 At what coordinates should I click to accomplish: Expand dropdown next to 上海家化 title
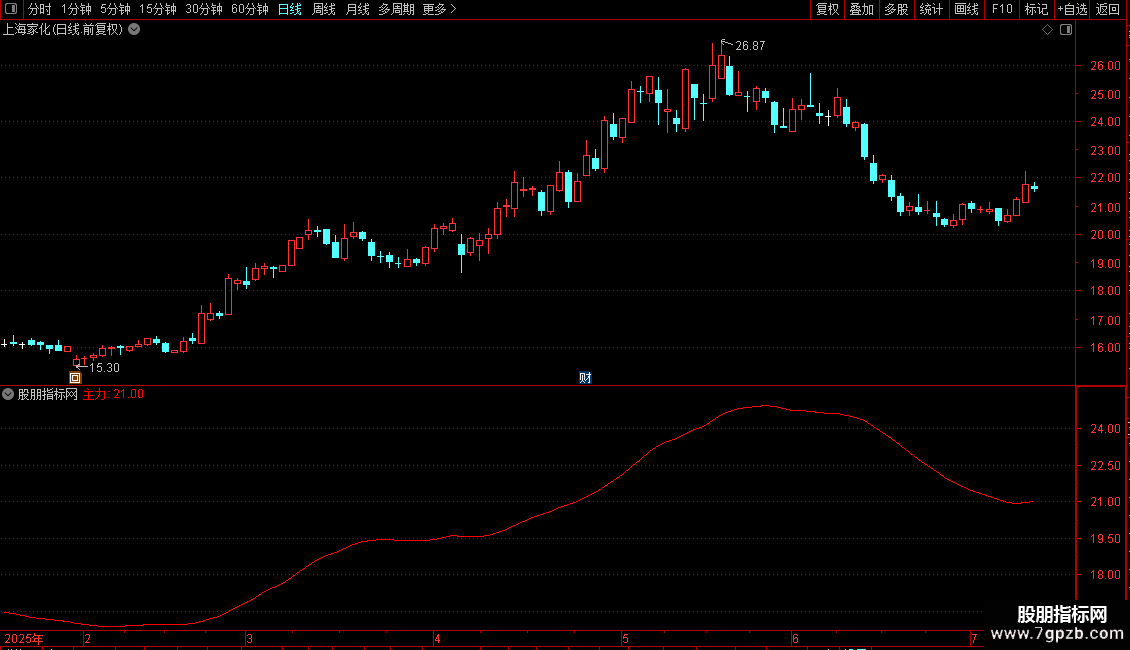pos(134,30)
